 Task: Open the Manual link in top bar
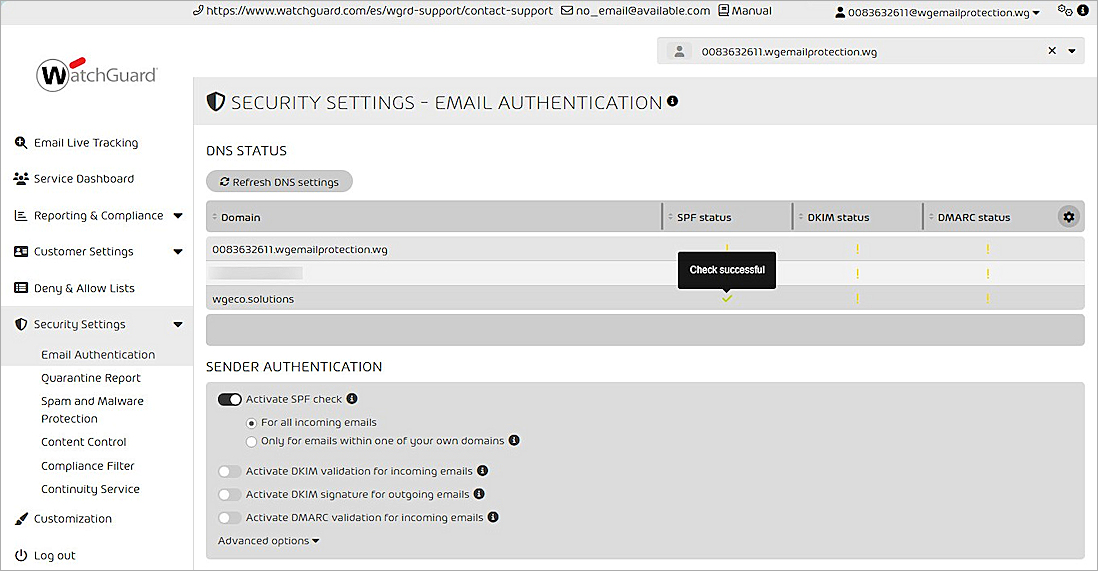(x=744, y=11)
